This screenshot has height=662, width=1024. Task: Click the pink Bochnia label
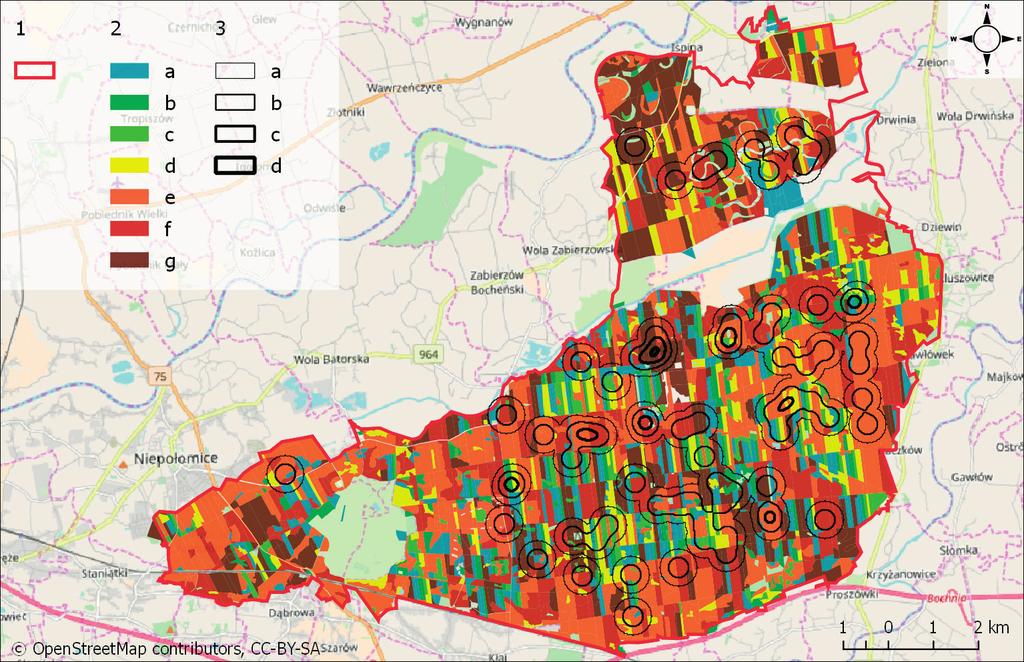click(x=946, y=597)
